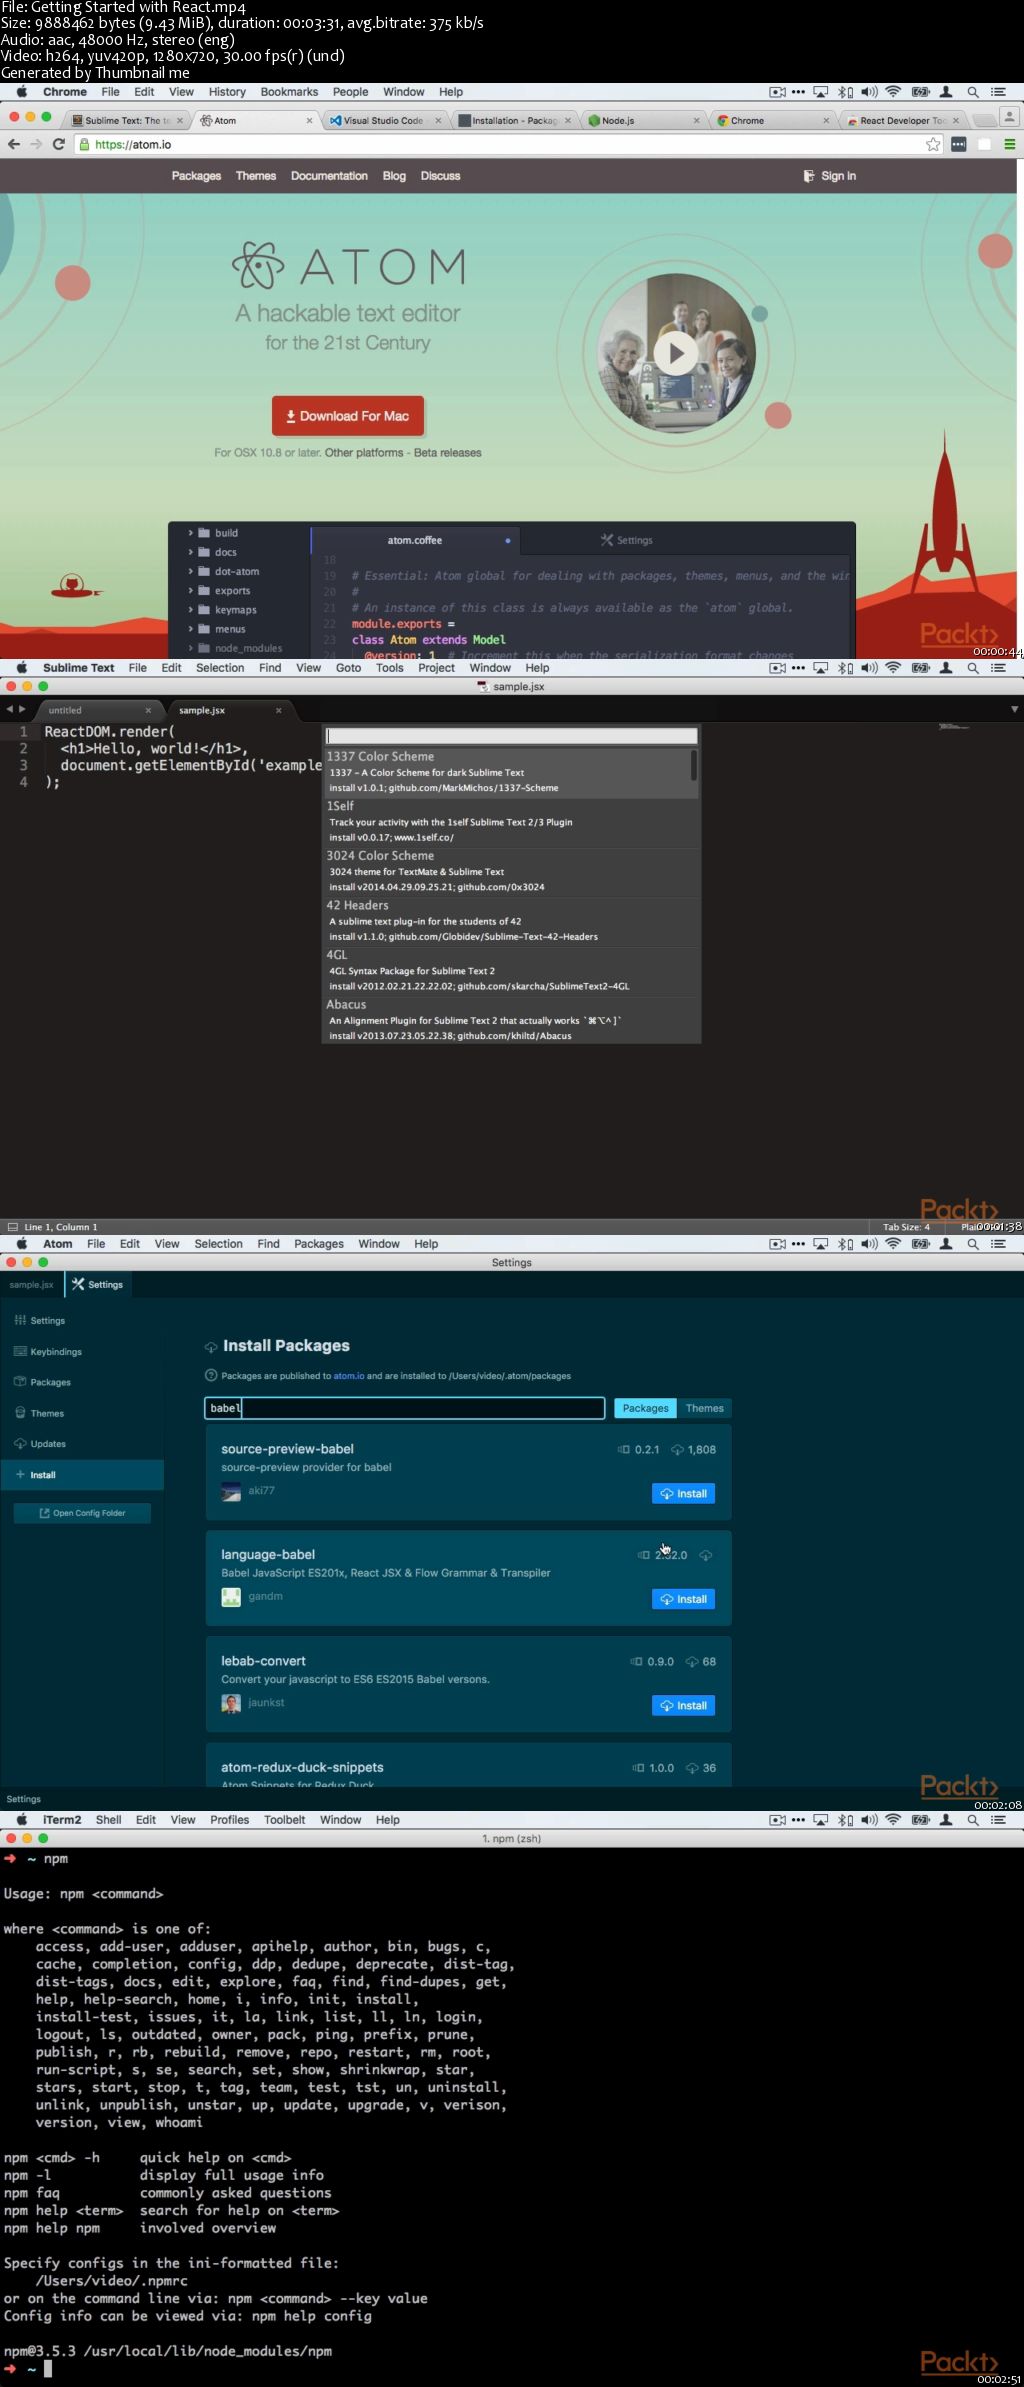Open the Toolbelt menu in iTerm2
This screenshot has width=1024, height=2387.
click(284, 1820)
